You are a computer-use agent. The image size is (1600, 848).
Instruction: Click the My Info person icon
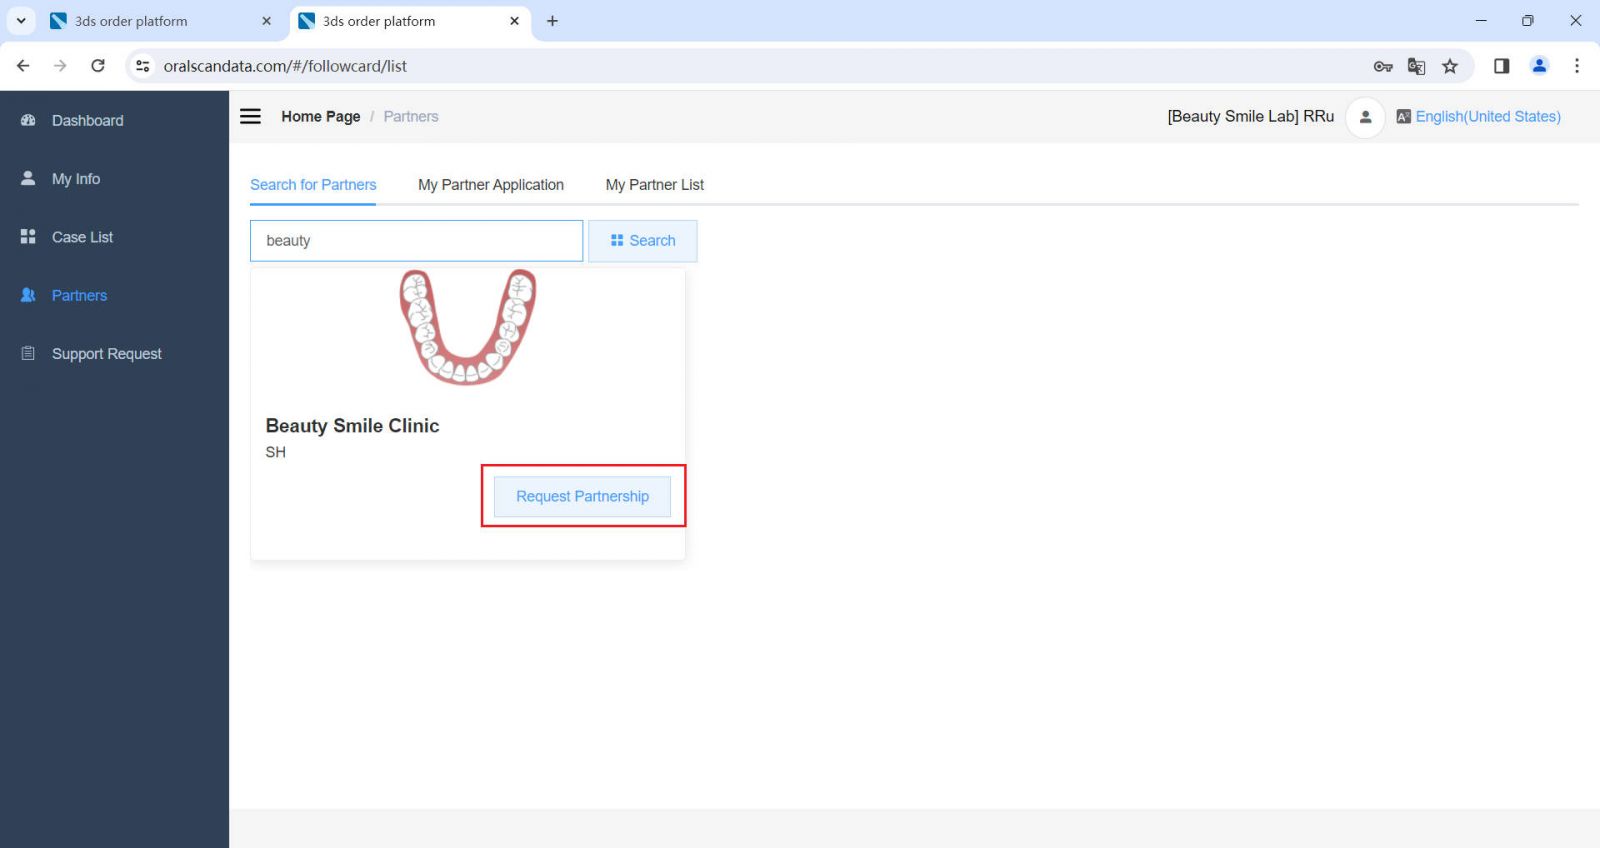[28, 178]
